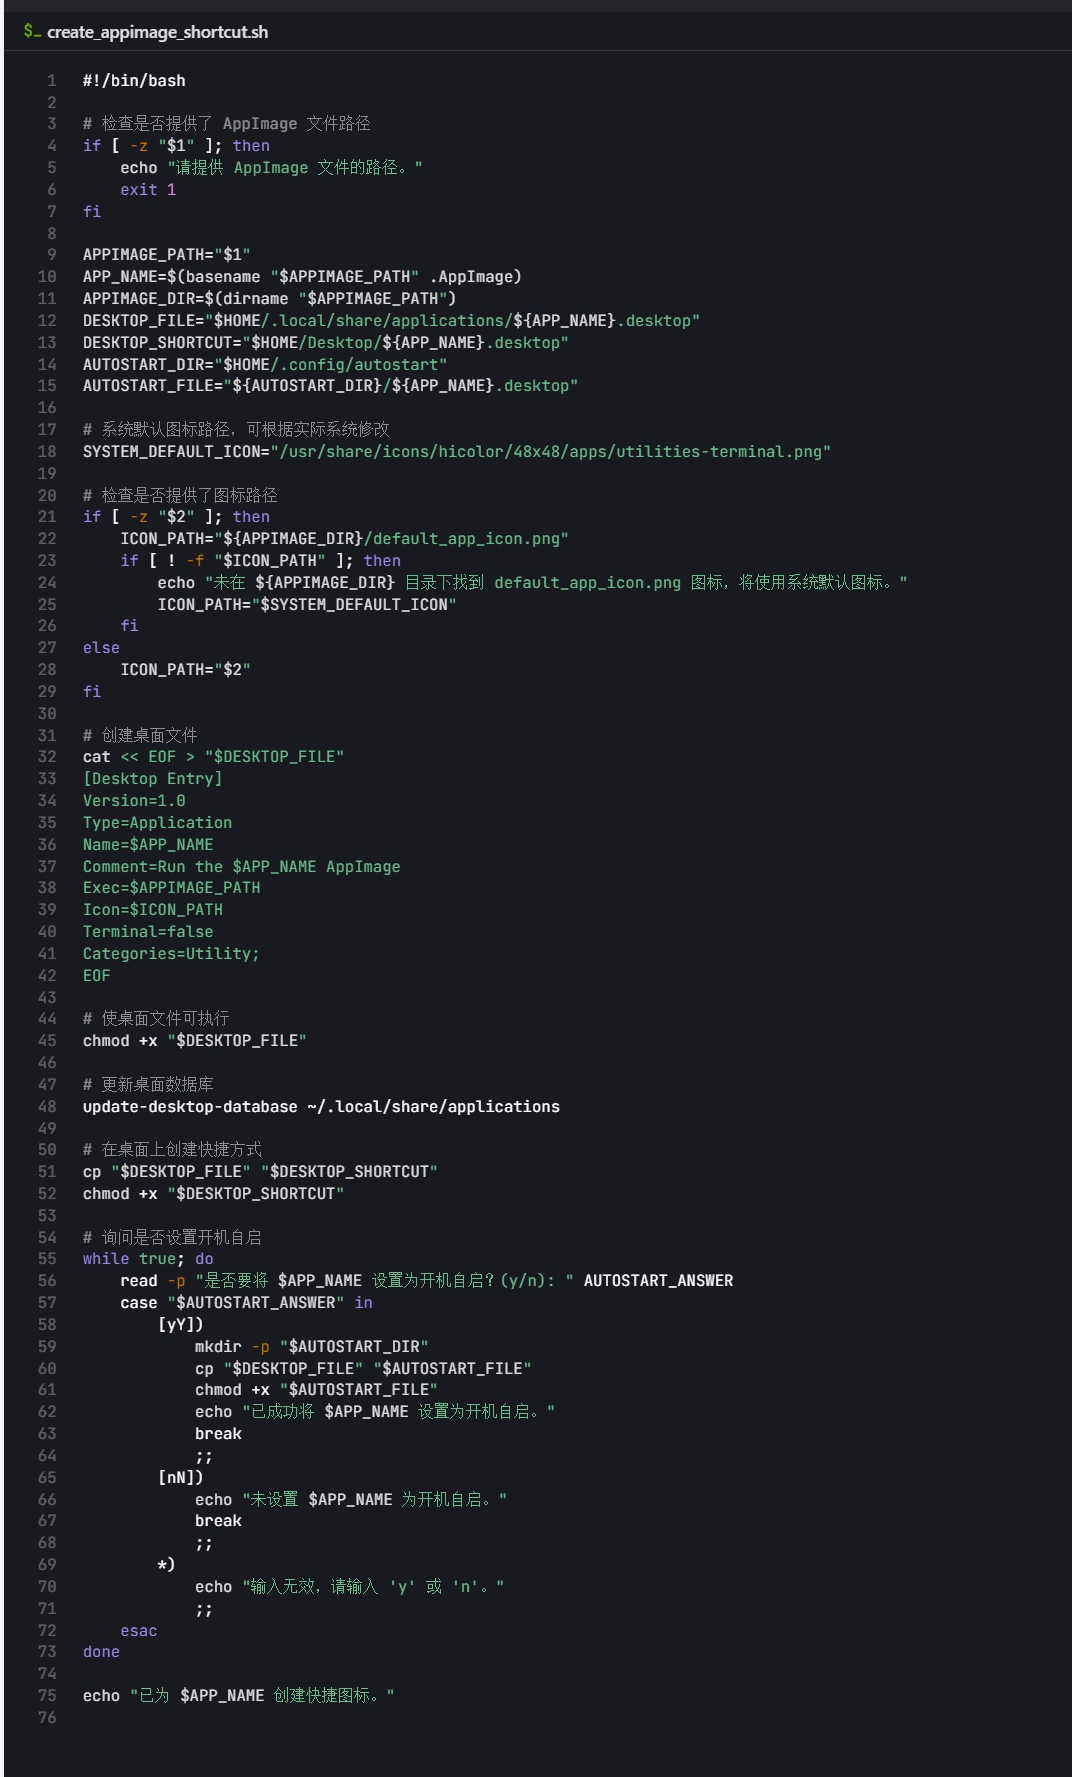Click the 'done' keyword on line 73
Image resolution: width=1072 pixels, height=1777 pixels.
click(101, 1651)
